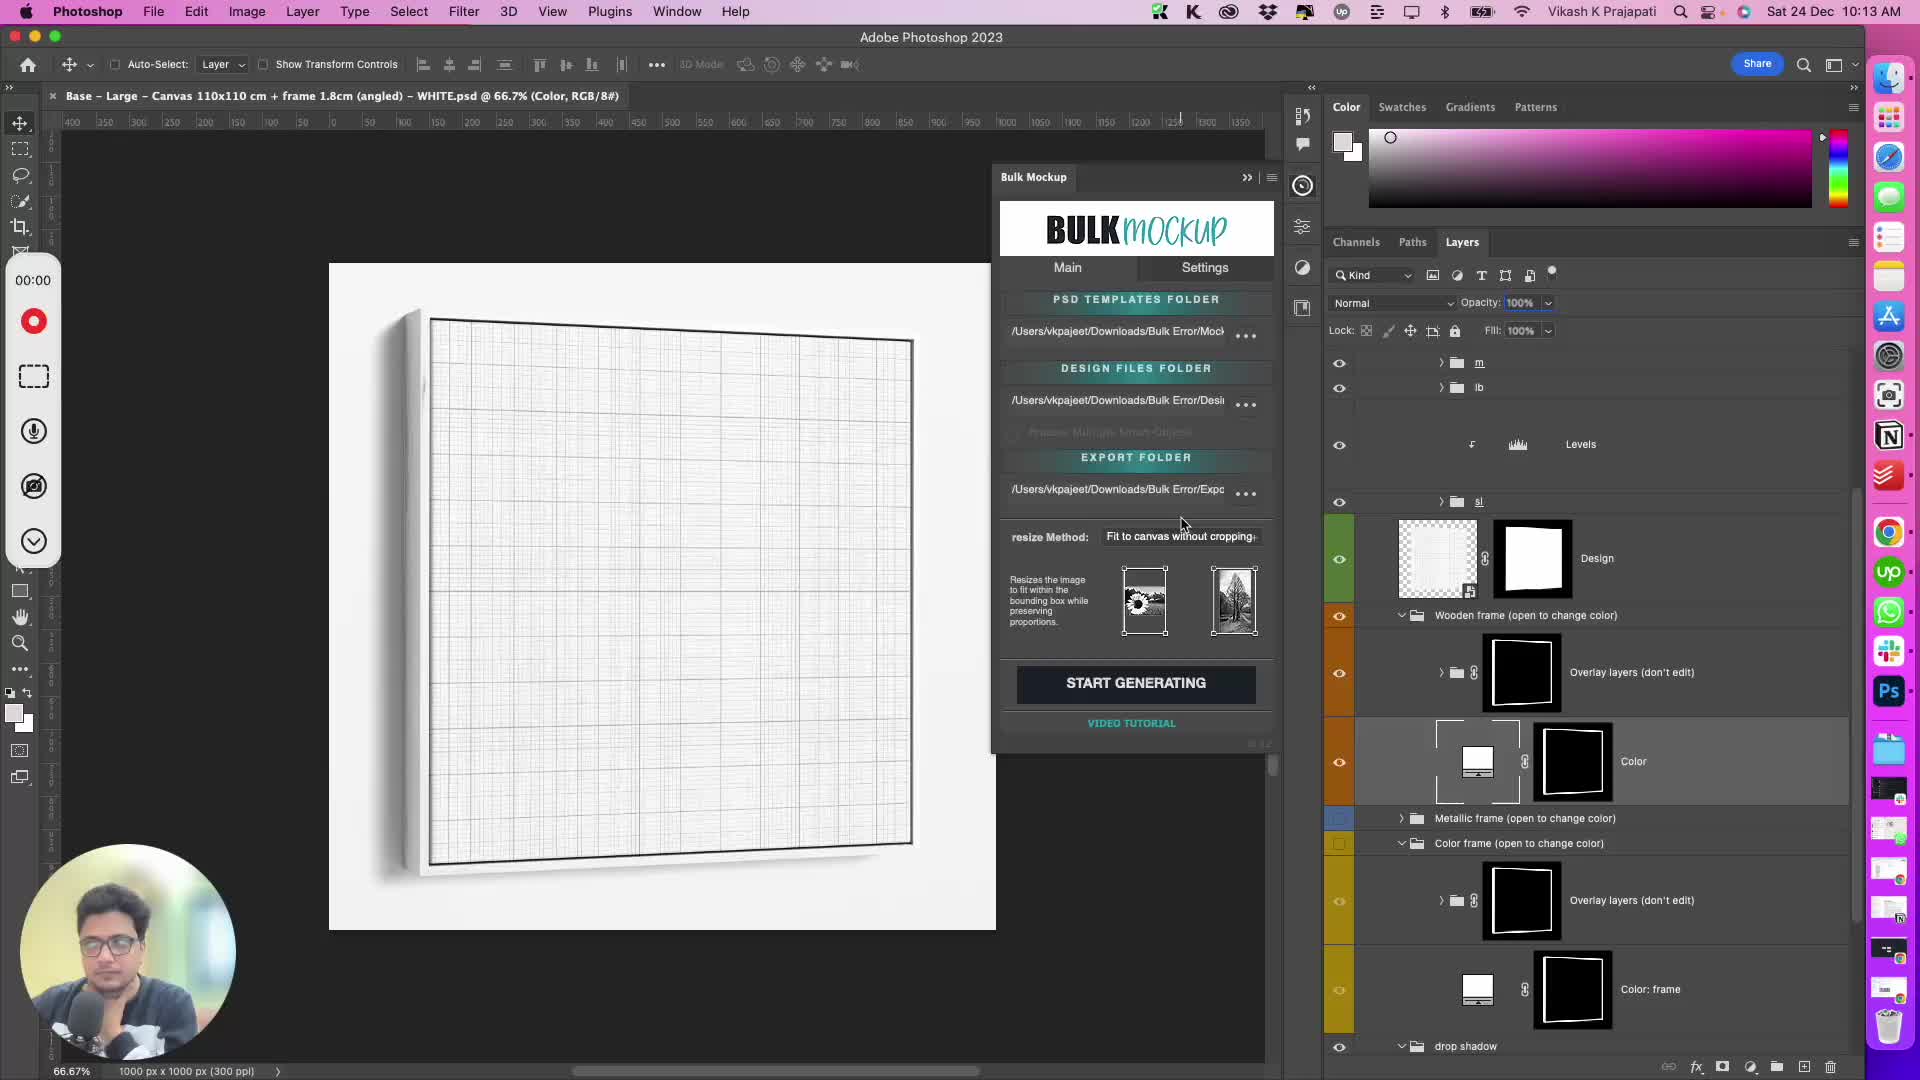Viewport: 1920px width, 1080px height.
Task: Open the Normal blend mode dropdown
Action: tap(1391, 303)
